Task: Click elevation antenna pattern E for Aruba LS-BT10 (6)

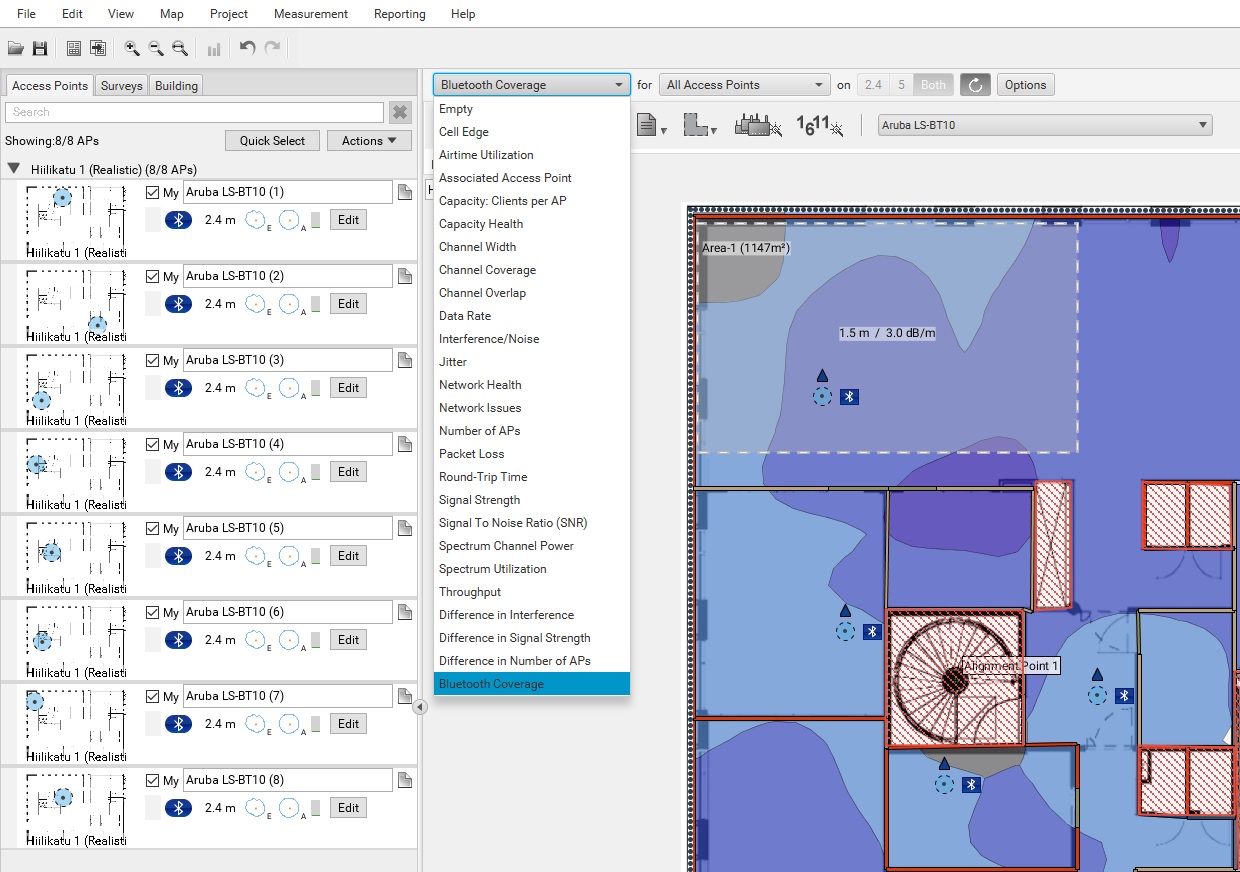Action: pyautogui.click(x=257, y=640)
